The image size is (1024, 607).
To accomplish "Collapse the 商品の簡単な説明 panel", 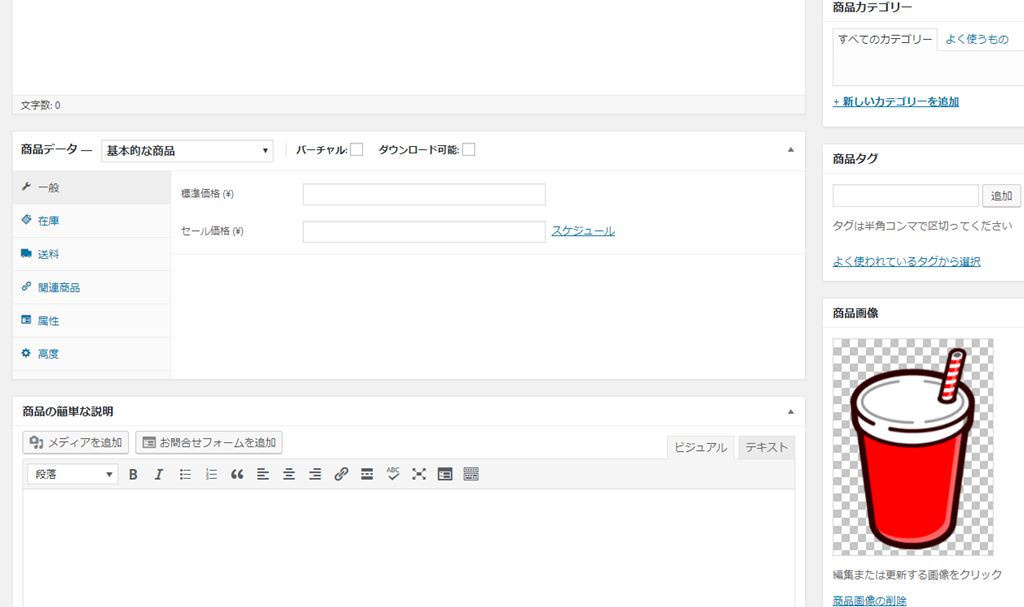I will coord(790,411).
